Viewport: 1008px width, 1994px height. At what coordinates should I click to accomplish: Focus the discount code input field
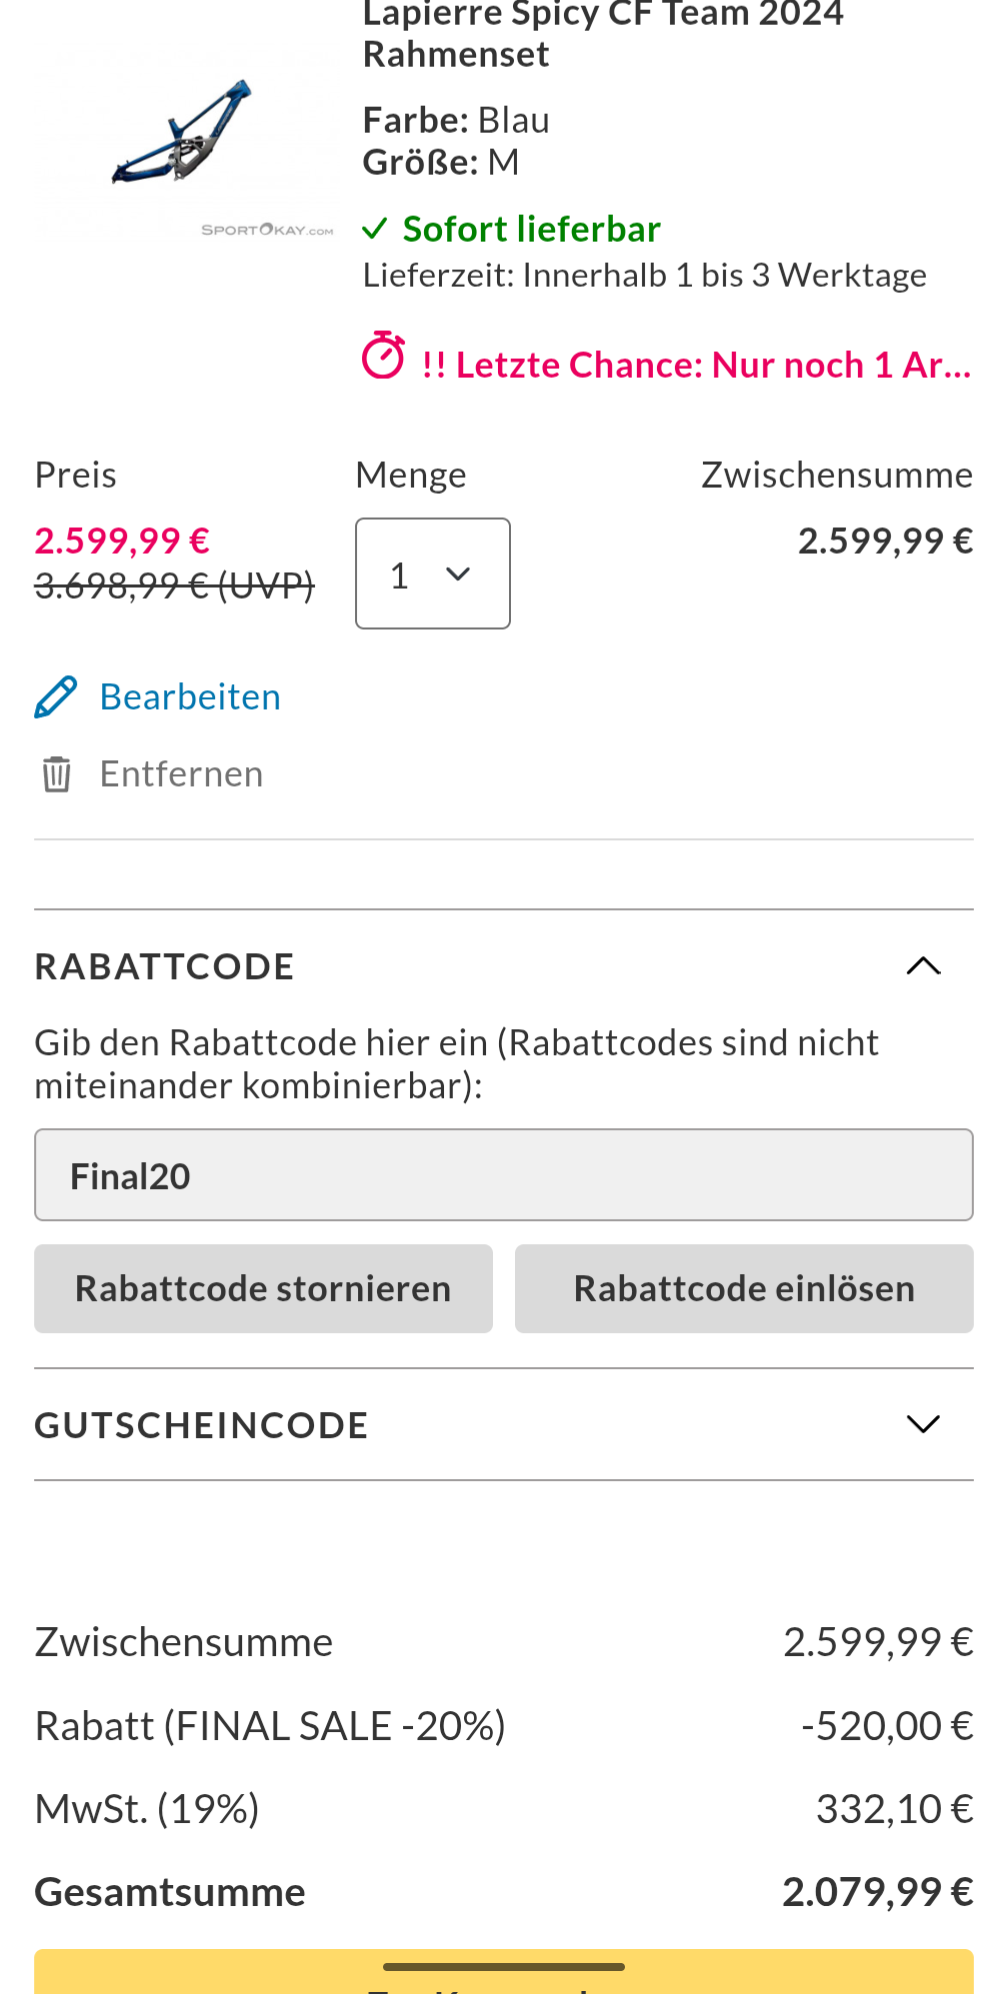click(x=503, y=1175)
